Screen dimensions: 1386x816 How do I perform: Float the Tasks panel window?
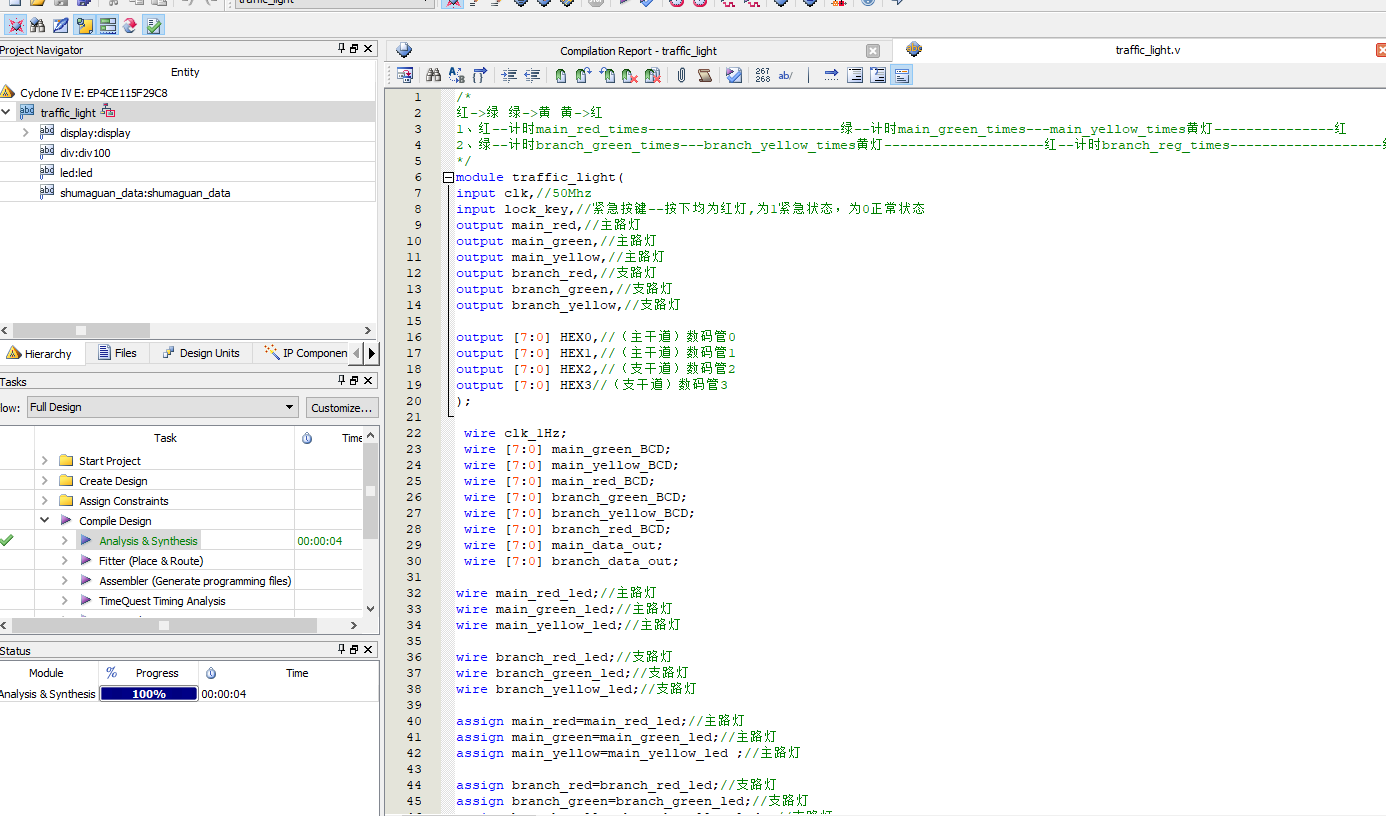[354, 381]
